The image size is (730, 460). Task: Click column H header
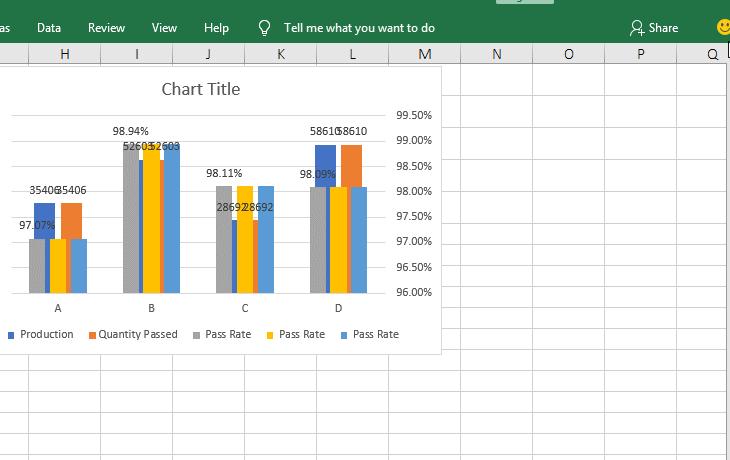65,55
